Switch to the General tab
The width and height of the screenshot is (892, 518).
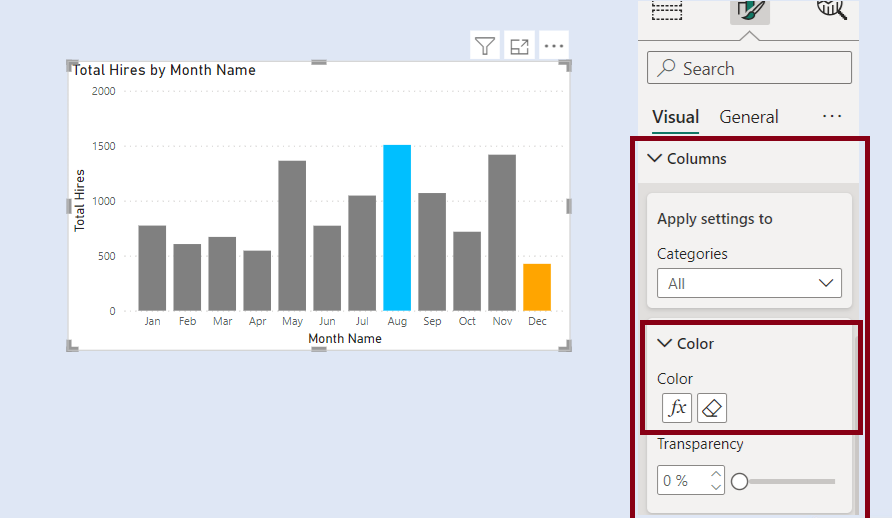coord(749,117)
